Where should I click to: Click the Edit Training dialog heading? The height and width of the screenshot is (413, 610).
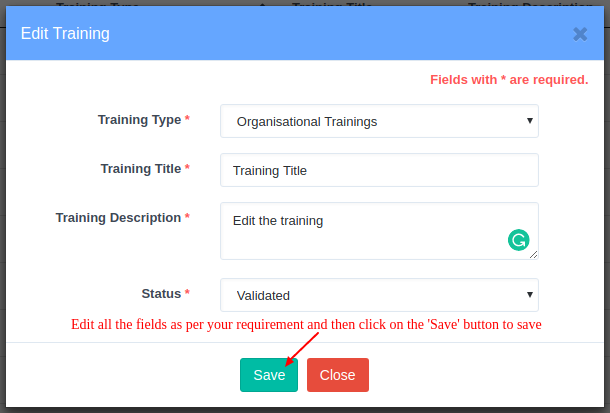tap(65, 33)
